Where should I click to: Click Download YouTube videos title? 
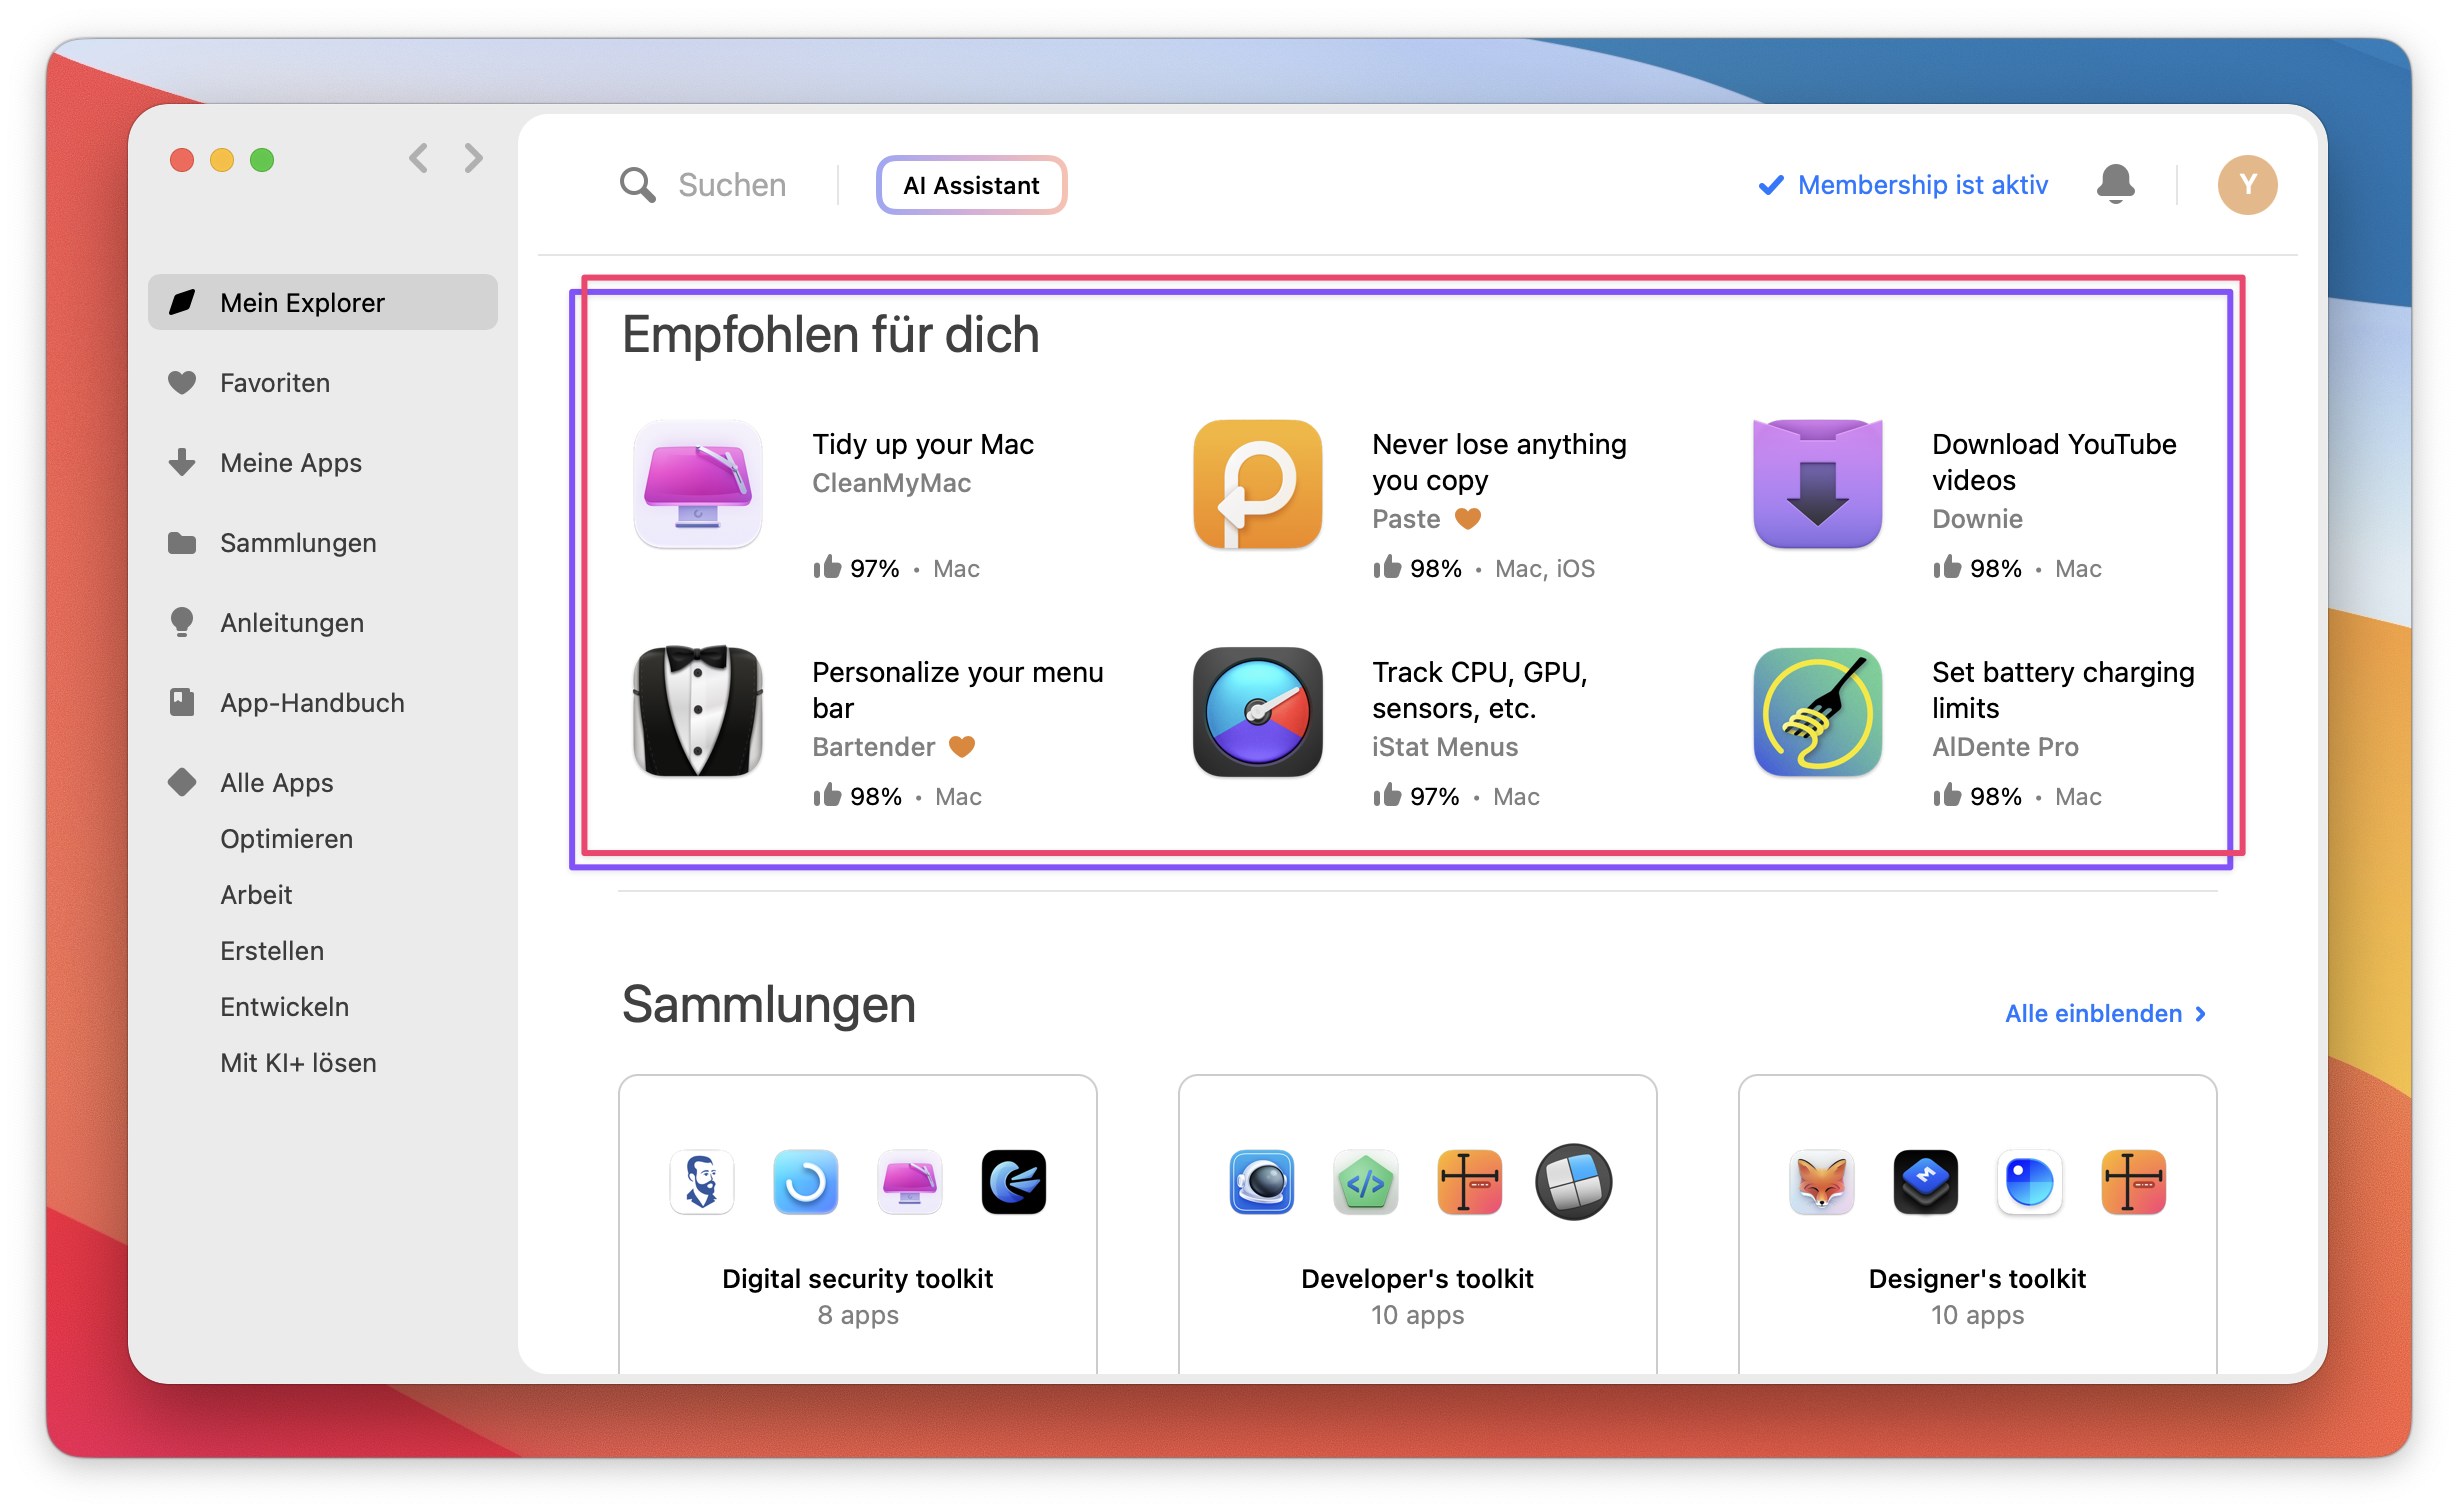tap(2054, 462)
